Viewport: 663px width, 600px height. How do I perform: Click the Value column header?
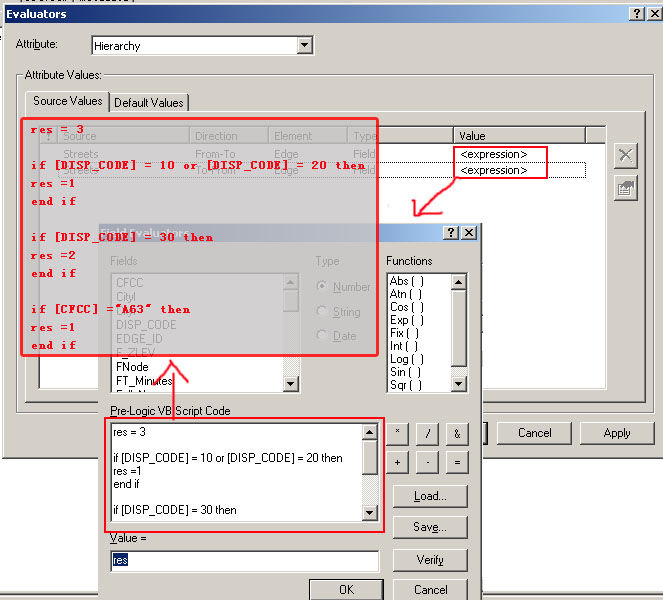pyautogui.click(x=519, y=136)
